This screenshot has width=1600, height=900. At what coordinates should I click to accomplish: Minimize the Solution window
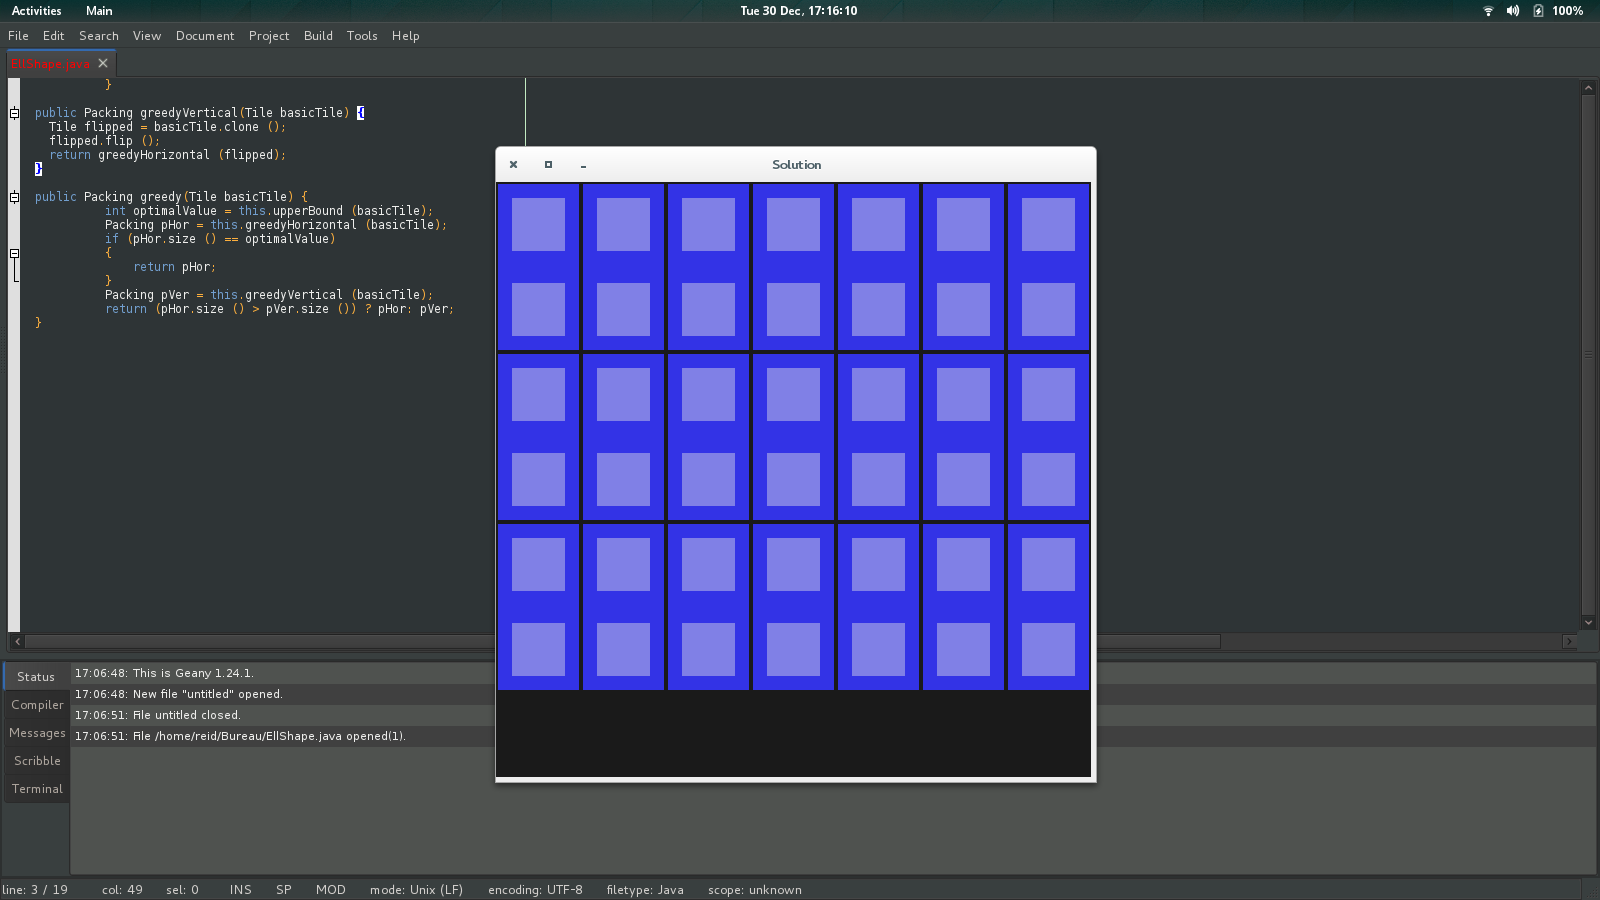click(x=583, y=166)
